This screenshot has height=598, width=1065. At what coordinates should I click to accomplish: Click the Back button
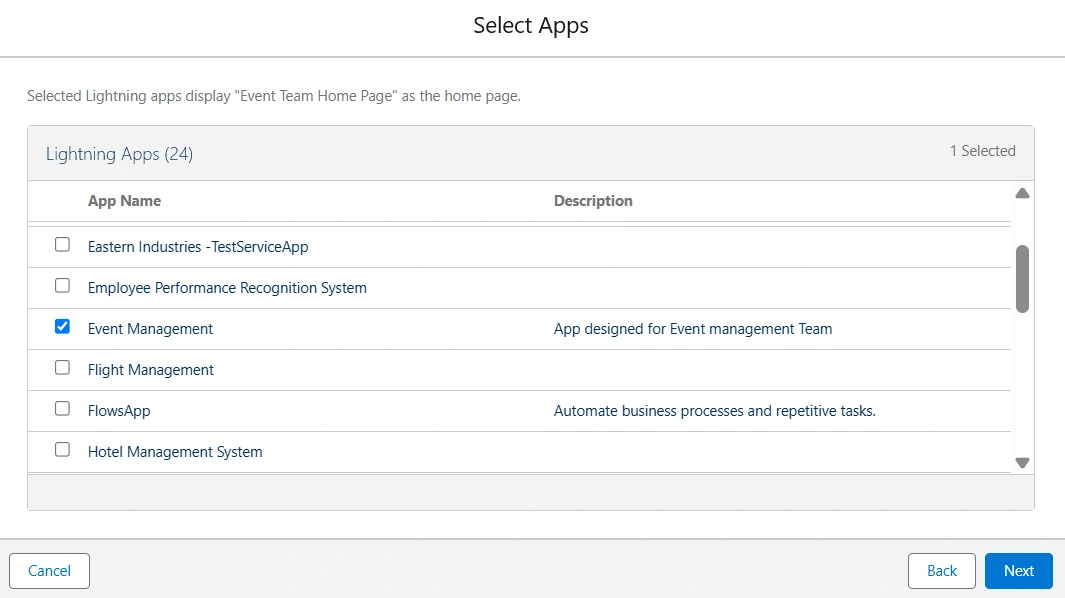tap(941, 571)
